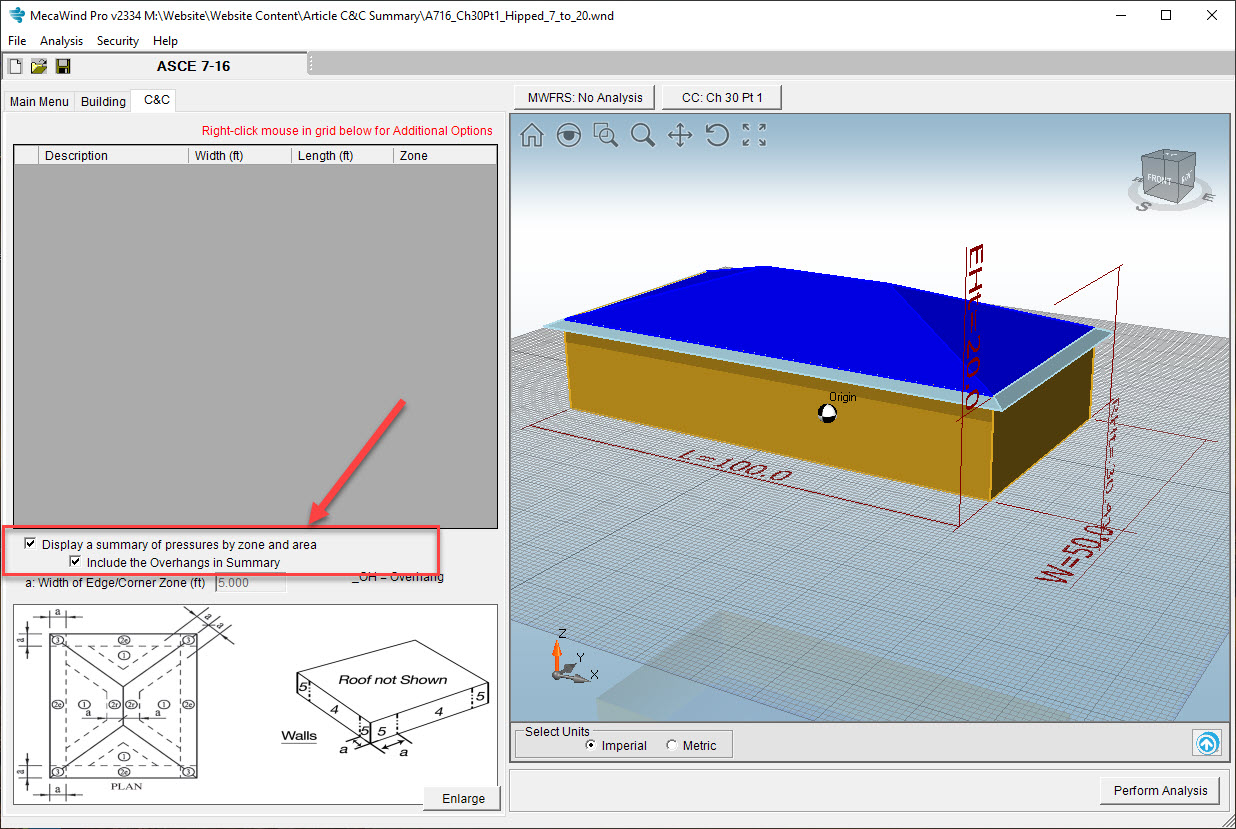Open the Analysis menu
The image size is (1236, 829).
pyautogui.click(x=61, y=41)
